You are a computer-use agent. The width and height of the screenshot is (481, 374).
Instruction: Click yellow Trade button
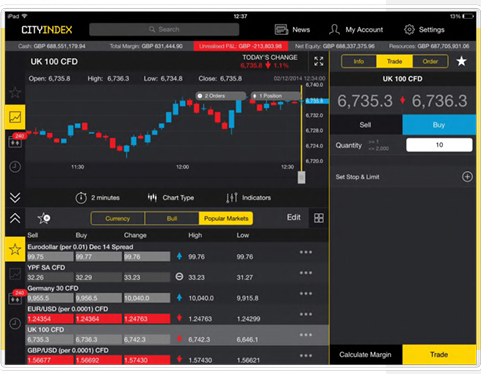[x=439, y=355]
